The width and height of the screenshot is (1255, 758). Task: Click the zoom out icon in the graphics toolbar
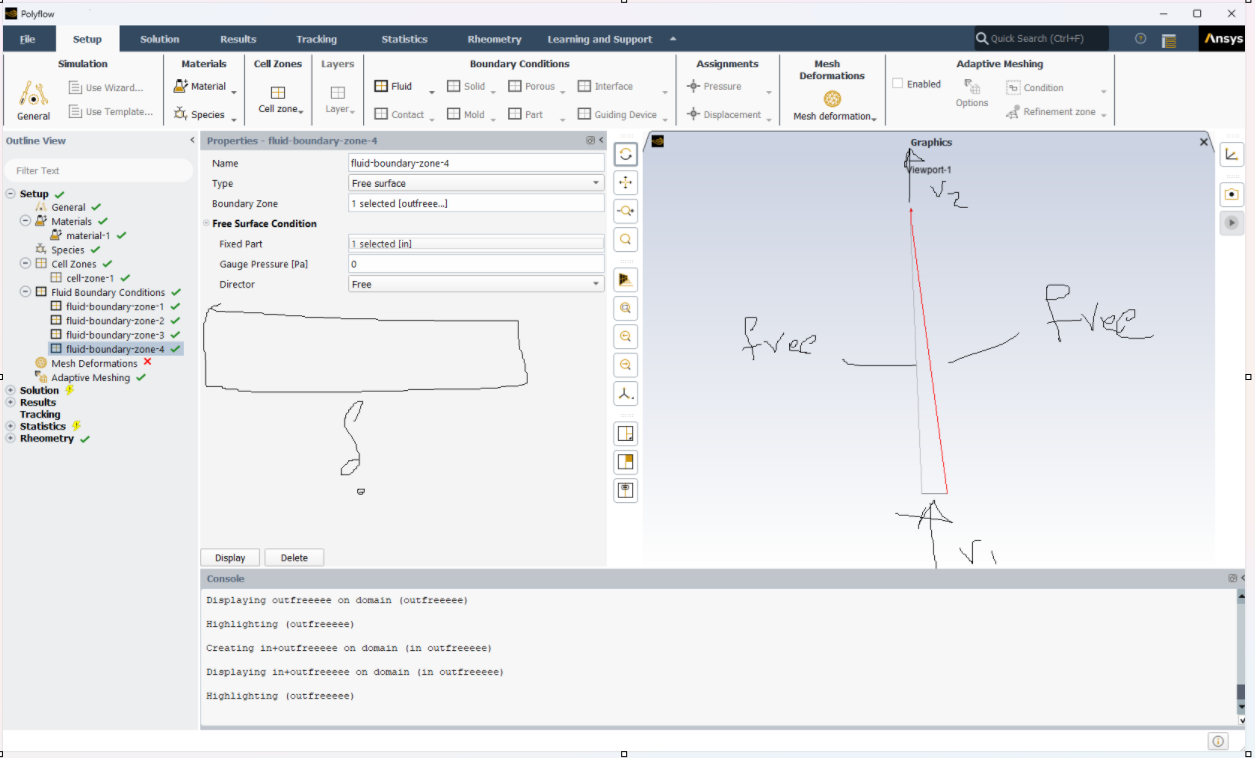[626, 365]
